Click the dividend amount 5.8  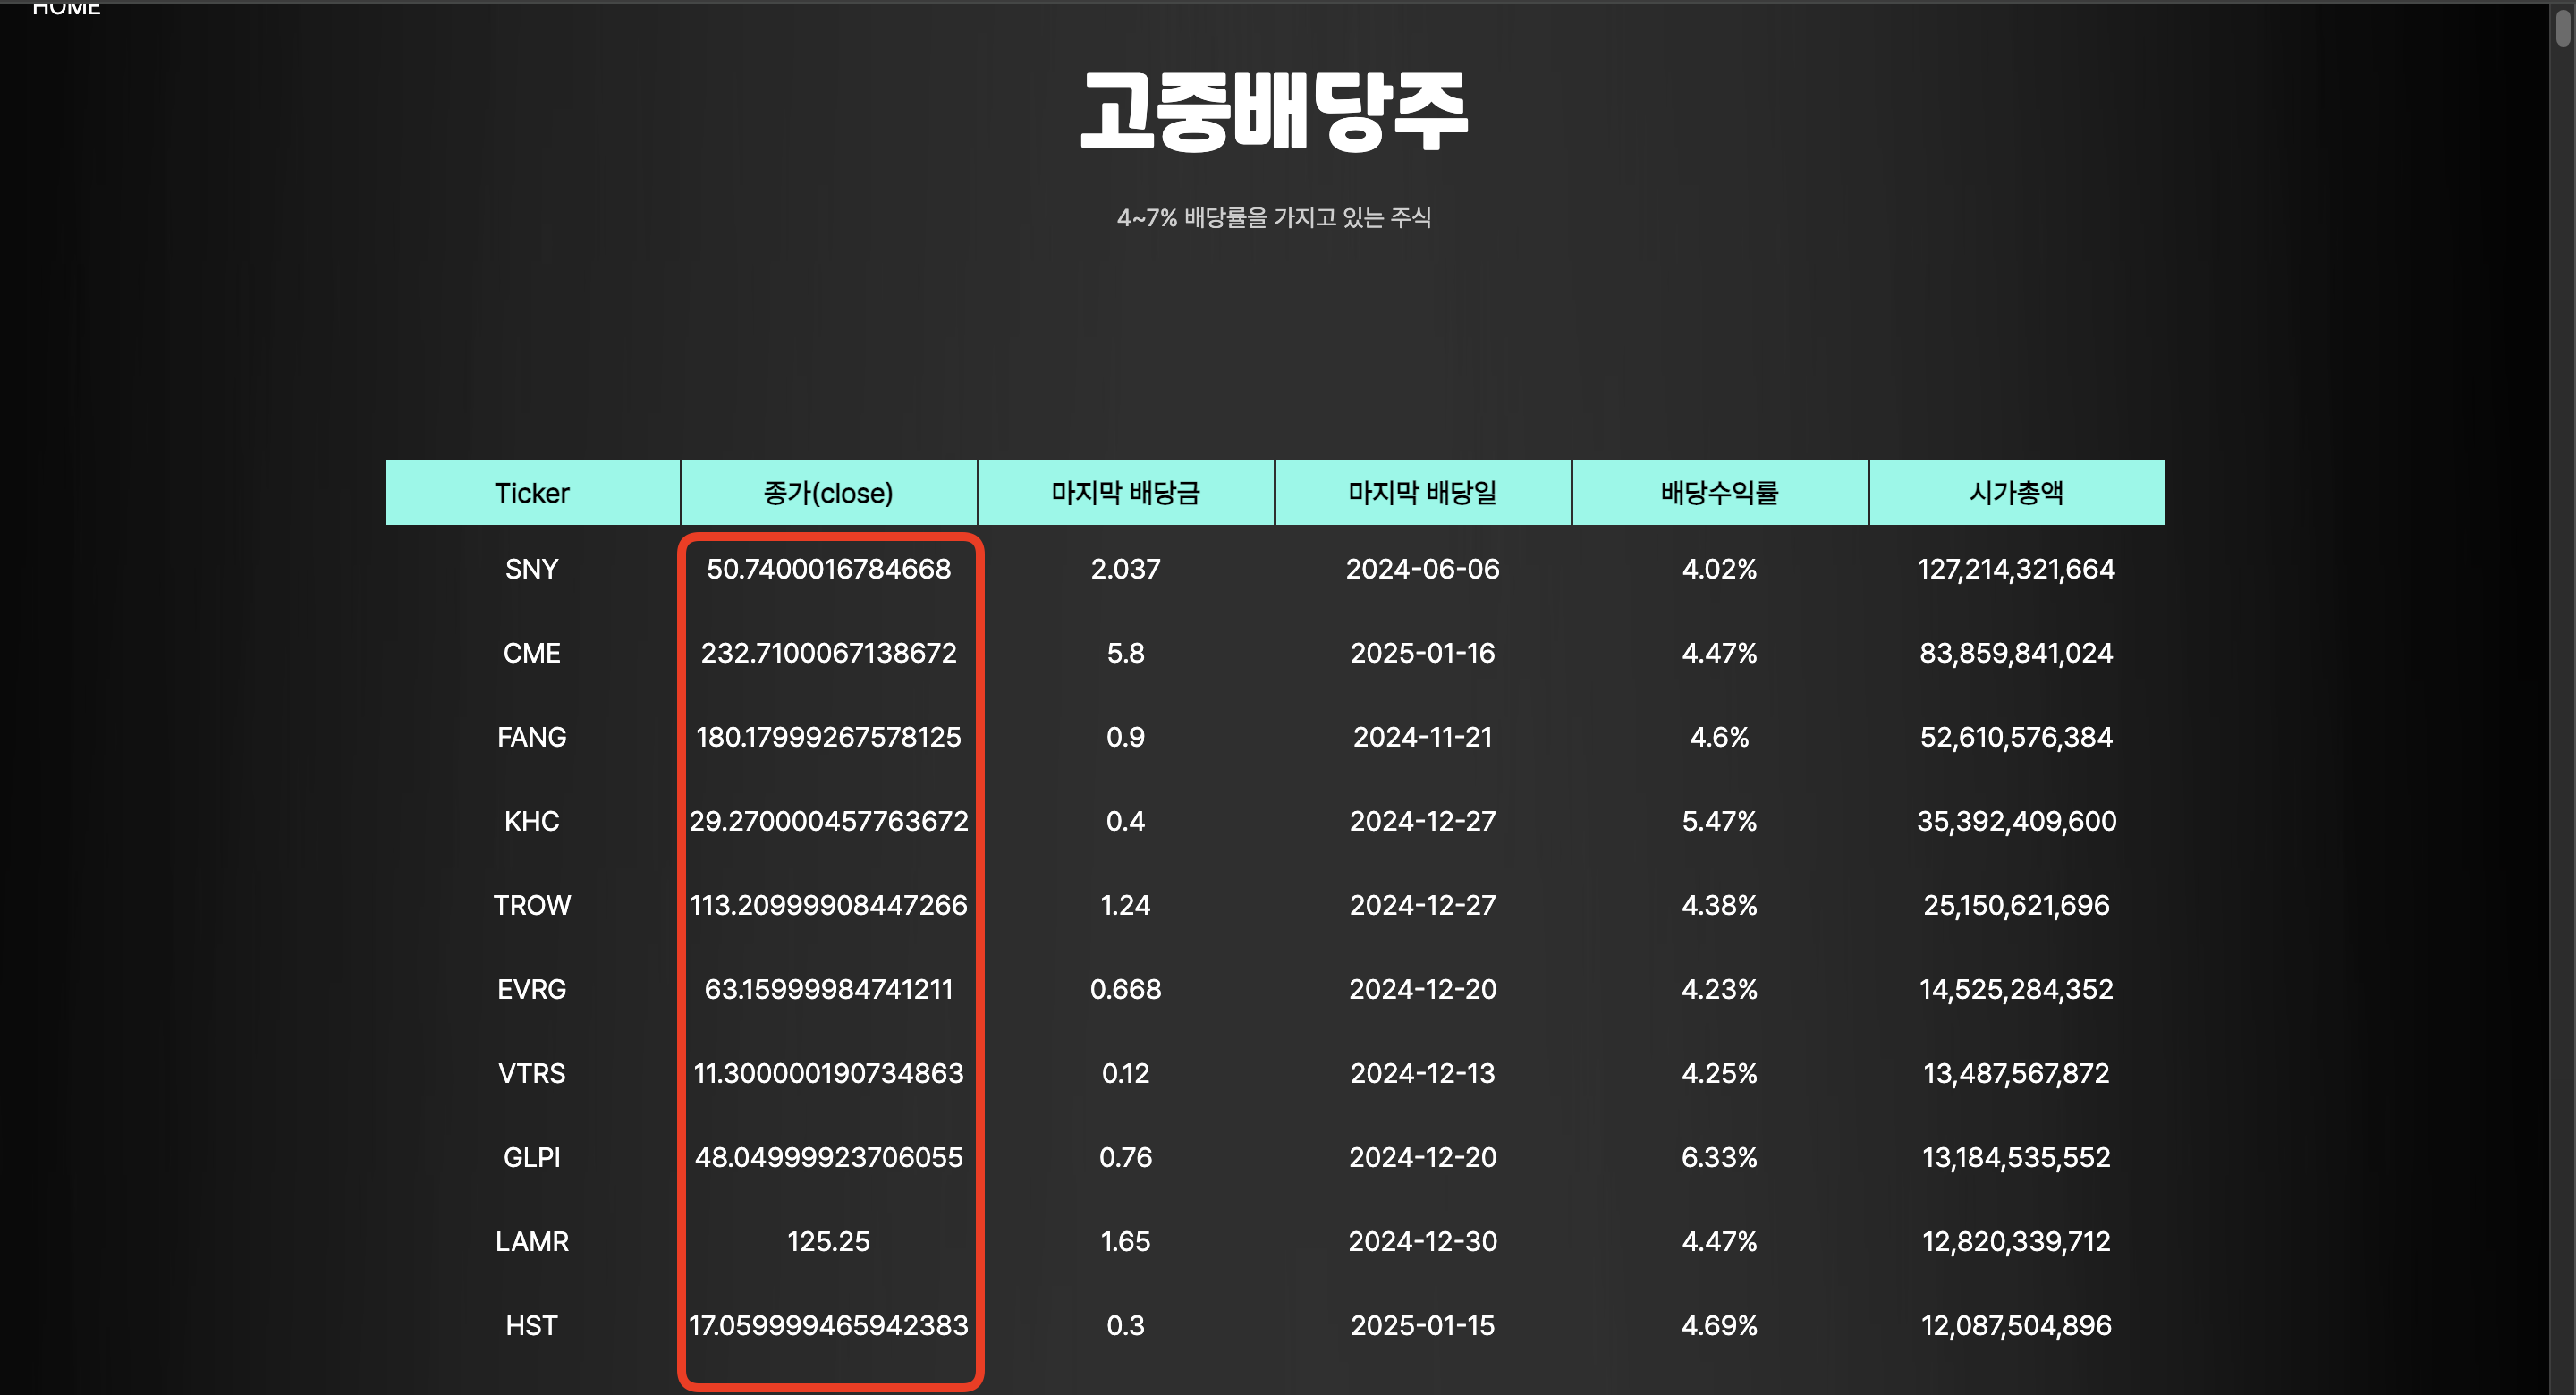tap(1126, 653)
